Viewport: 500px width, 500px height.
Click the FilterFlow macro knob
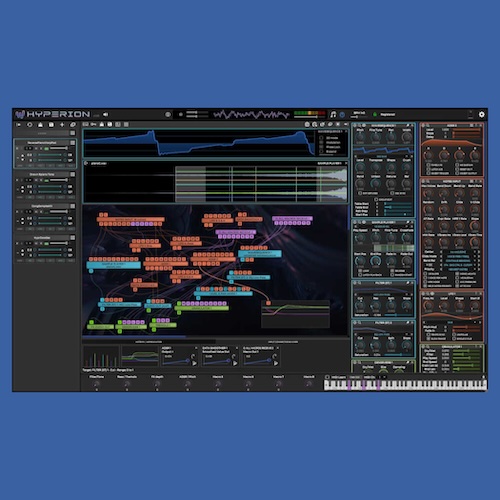(x=97, y=384)
